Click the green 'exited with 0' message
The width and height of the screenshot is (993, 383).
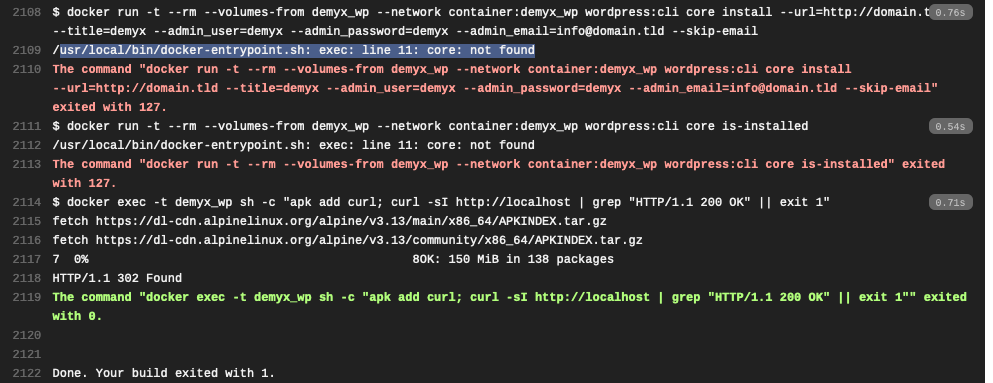510,306
